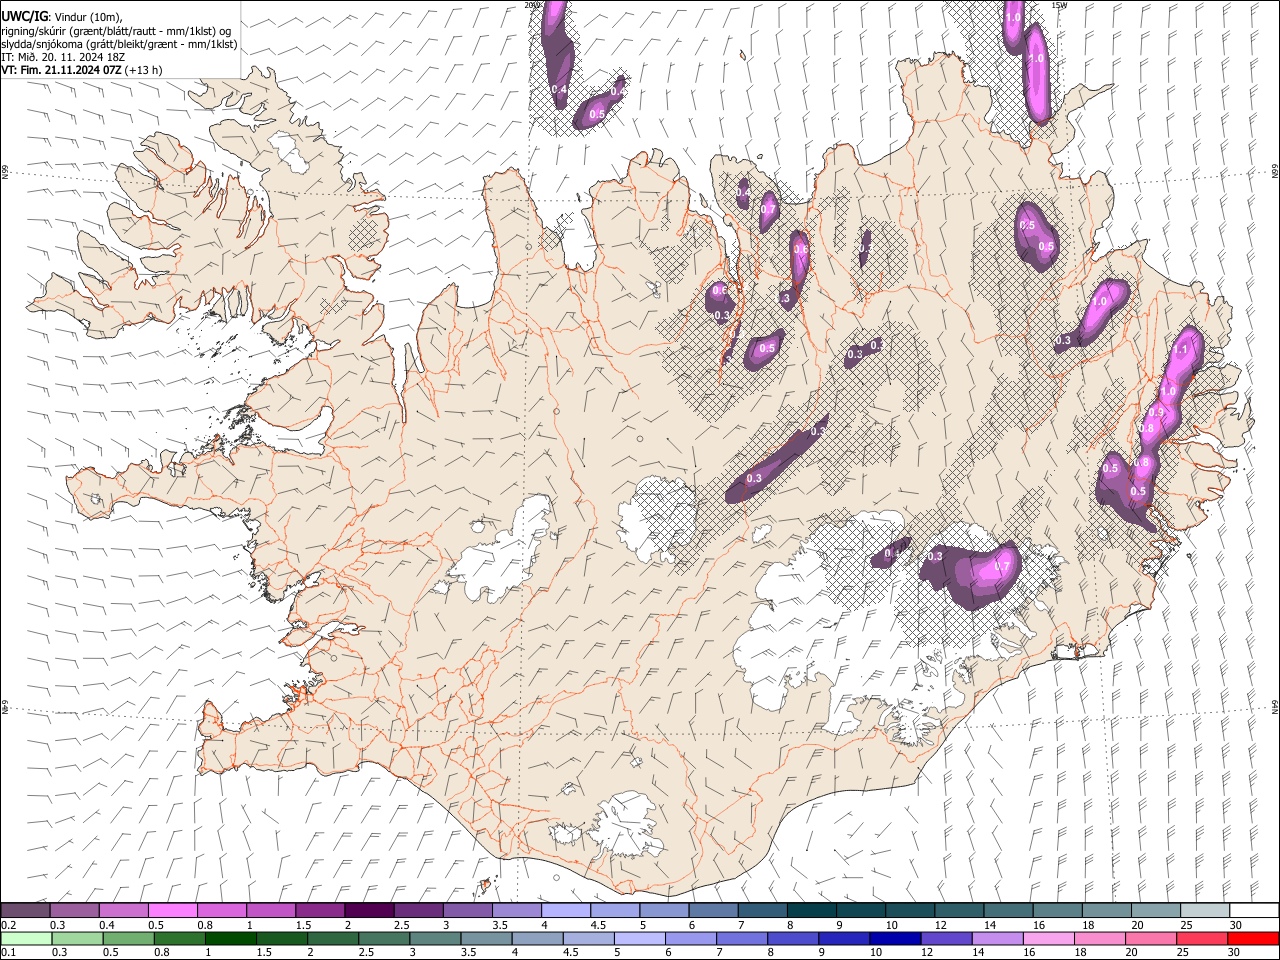Select rain scale red swatch right of 30
This screenshot has height=960, width=1280.
[x=1254, y=939]
